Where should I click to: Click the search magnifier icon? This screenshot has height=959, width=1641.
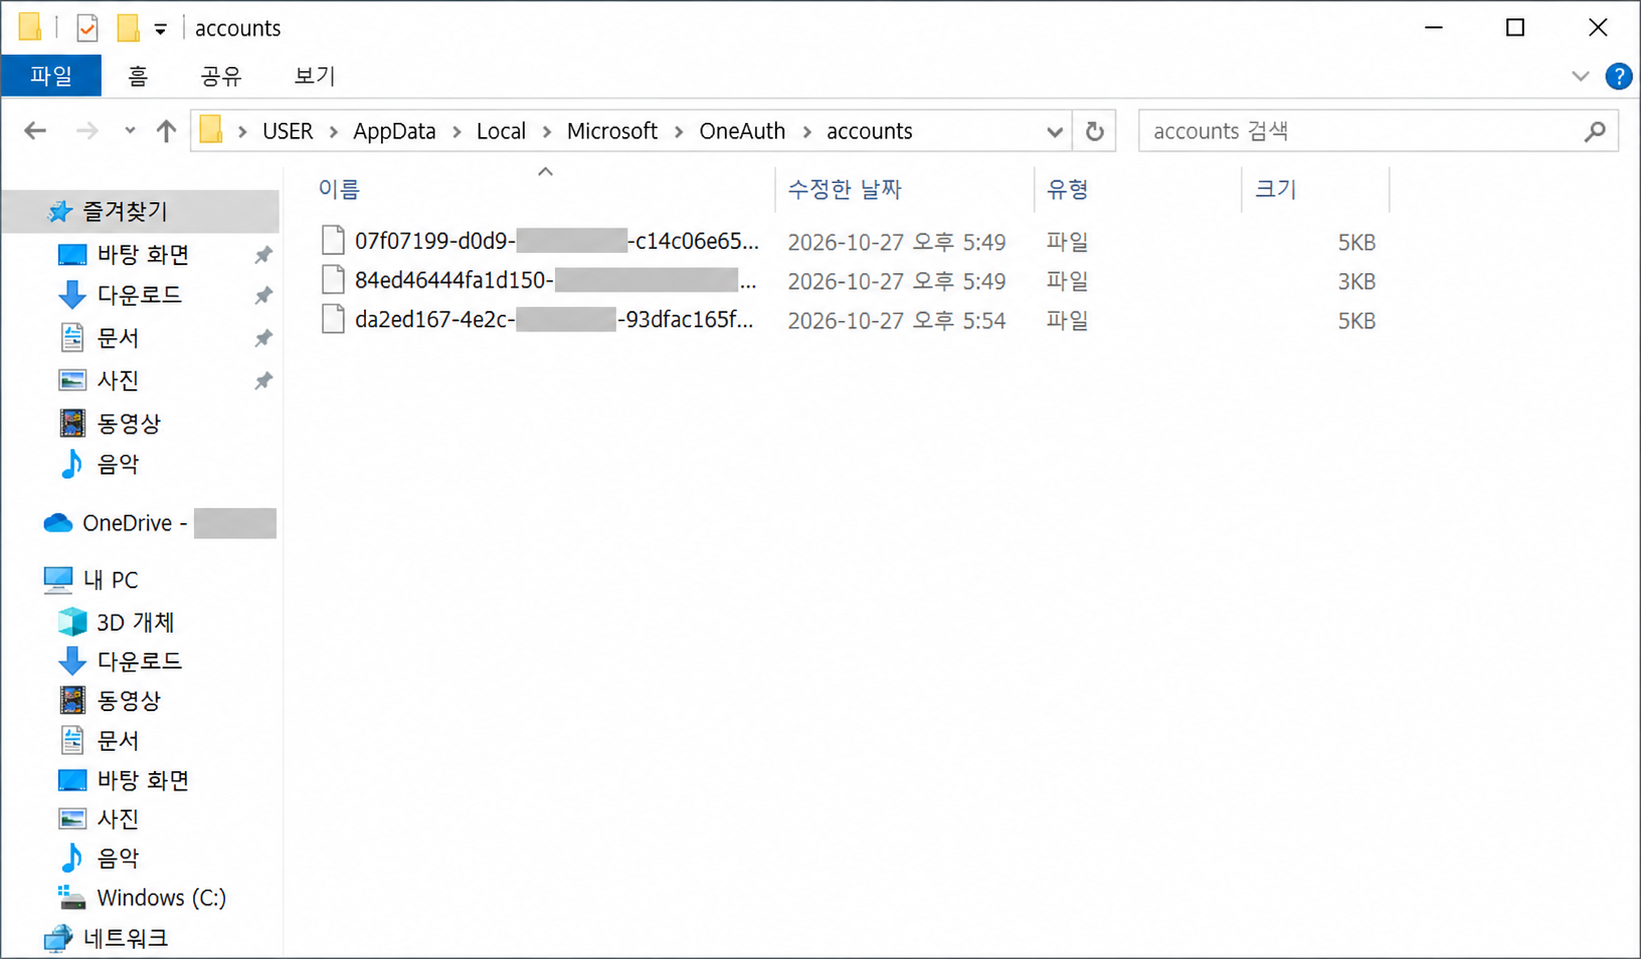(1595, 131)
